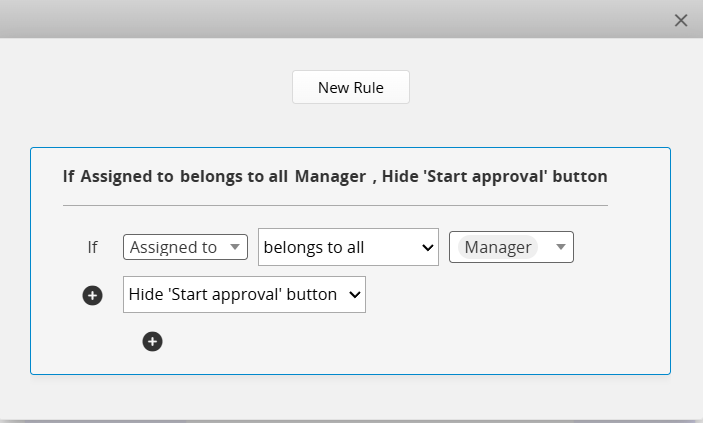Screen dimensions: 703x423
Task: Click the 'If' label before the condition
Action: click(x=92, y=247)
